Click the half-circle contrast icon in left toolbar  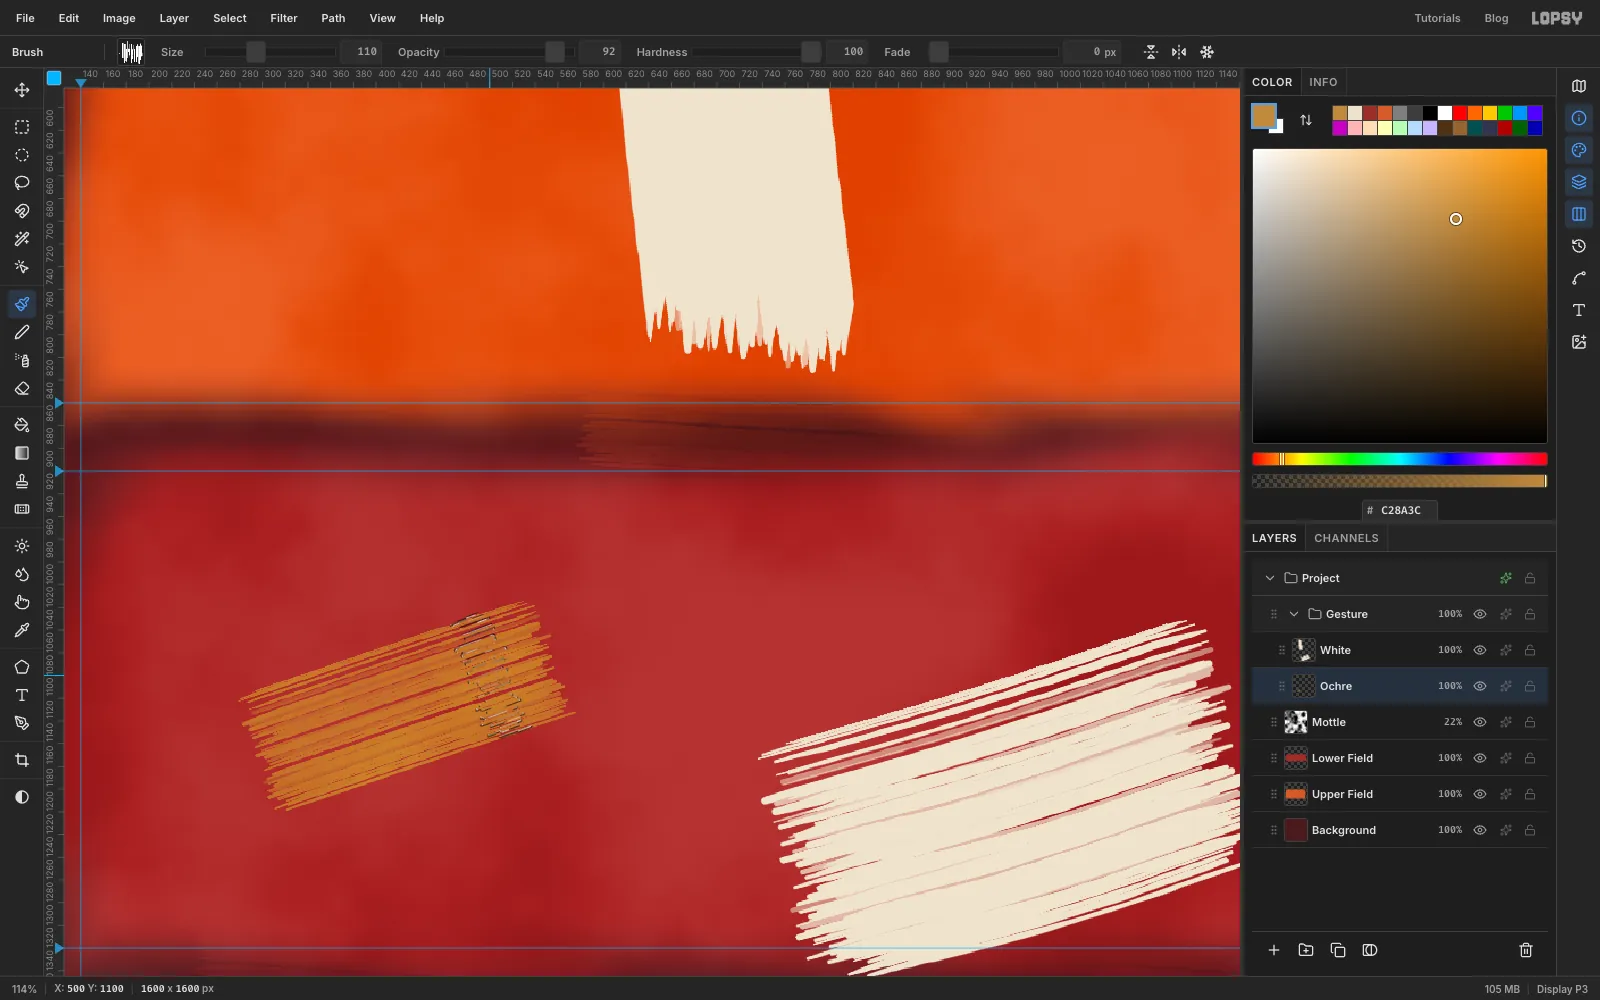(22, 797)
